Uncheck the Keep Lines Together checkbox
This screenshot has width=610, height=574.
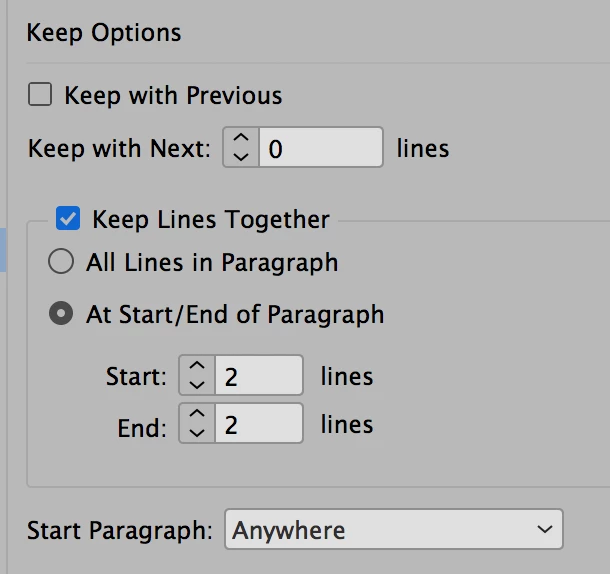pyautogui.click(x=68, y=219)
